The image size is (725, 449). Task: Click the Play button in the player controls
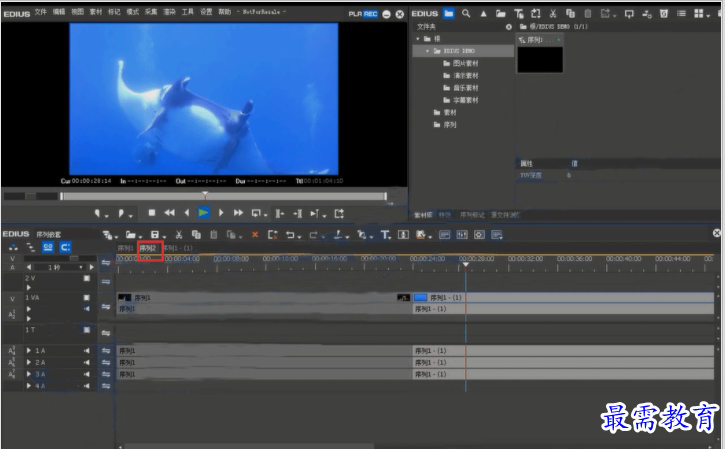(x=203, y=213)
